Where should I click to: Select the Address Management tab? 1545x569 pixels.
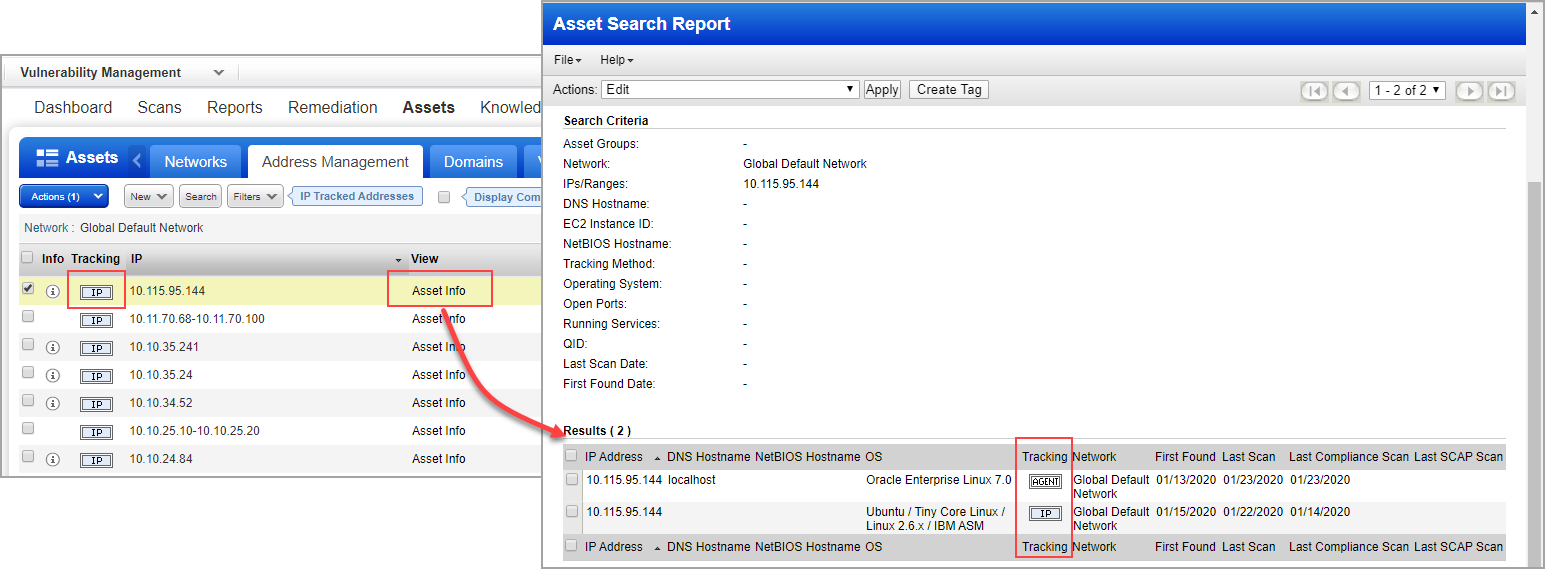coord(335,161)
